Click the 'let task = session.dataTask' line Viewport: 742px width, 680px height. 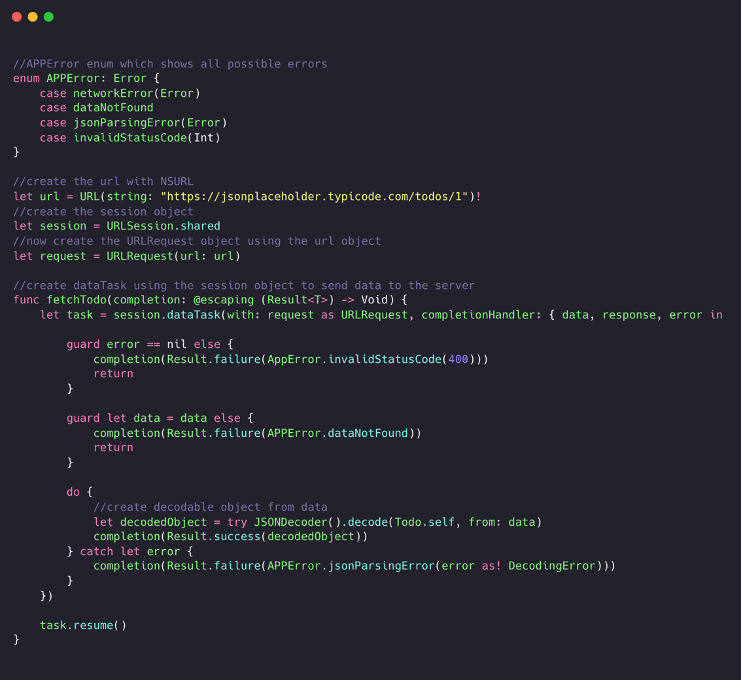pos(381,315)
